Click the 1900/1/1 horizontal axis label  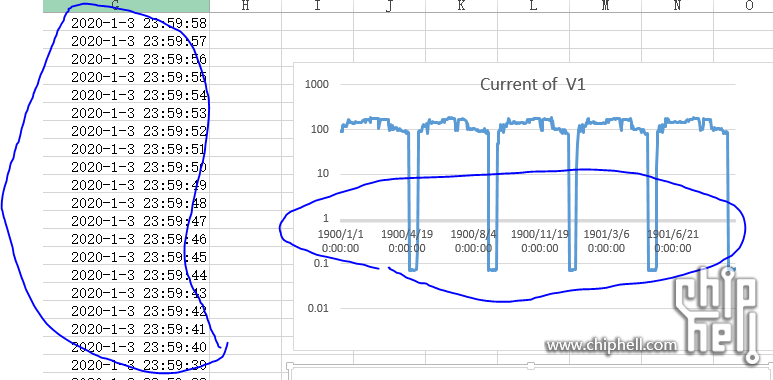point(340,241)
